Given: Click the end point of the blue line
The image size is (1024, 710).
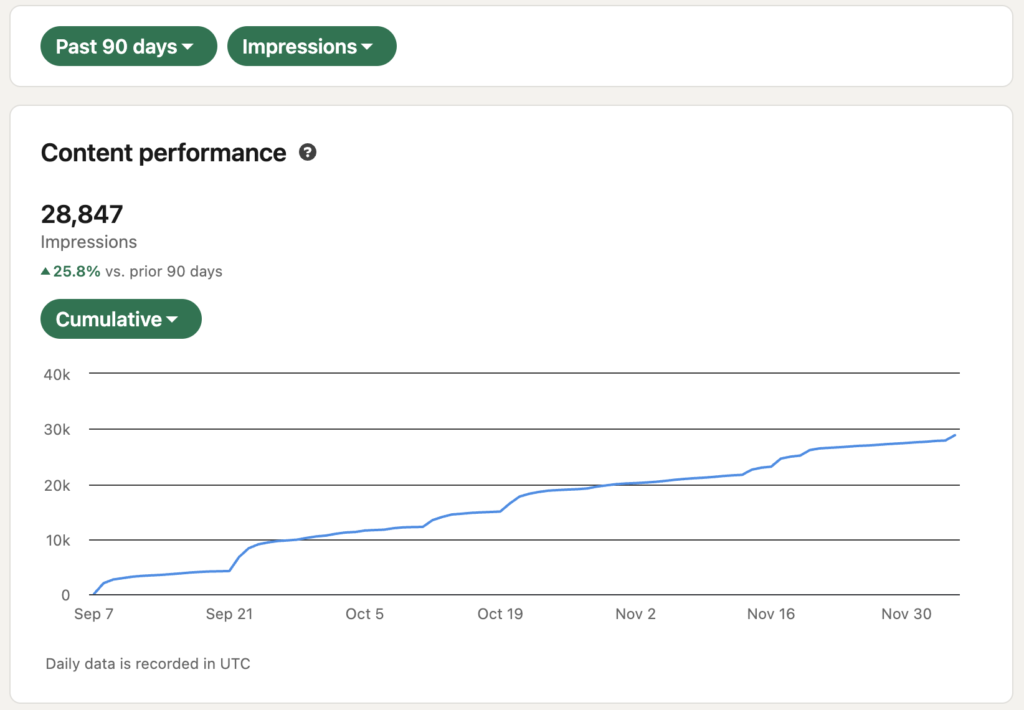Looking at the screenshot, I should click(x=955, y=435).
